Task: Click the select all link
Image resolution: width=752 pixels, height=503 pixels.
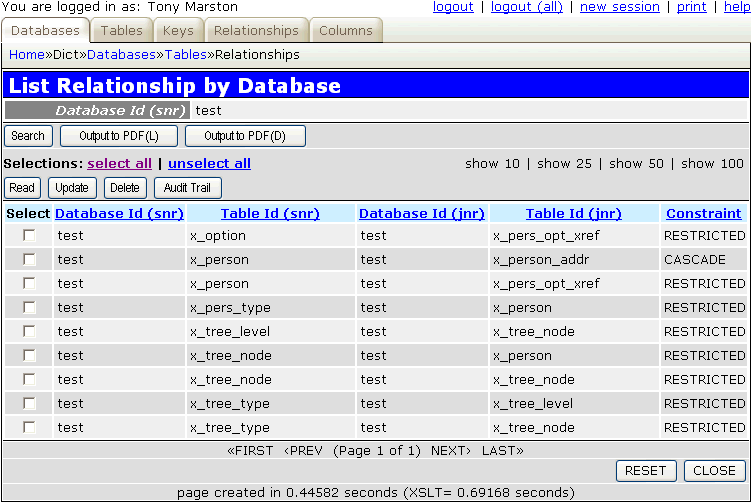Action: [120, 163]
